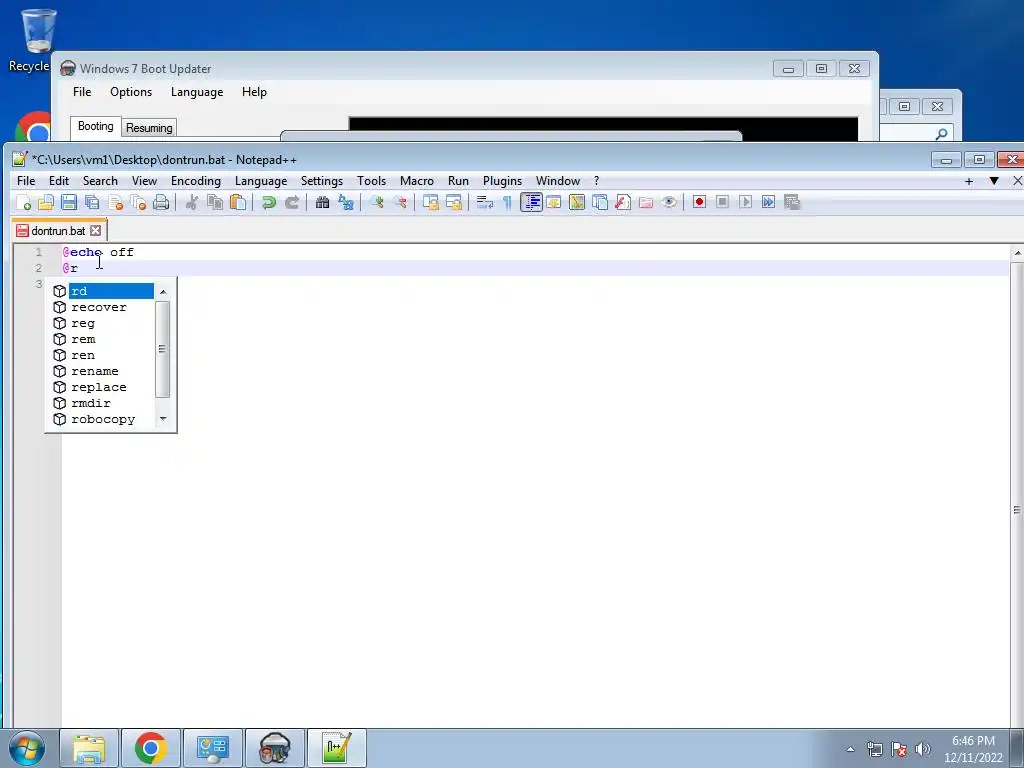The height and width of the screenshot is (768, 1024).
Task: Click the macro Playback icon
Action: coord(745,202)
